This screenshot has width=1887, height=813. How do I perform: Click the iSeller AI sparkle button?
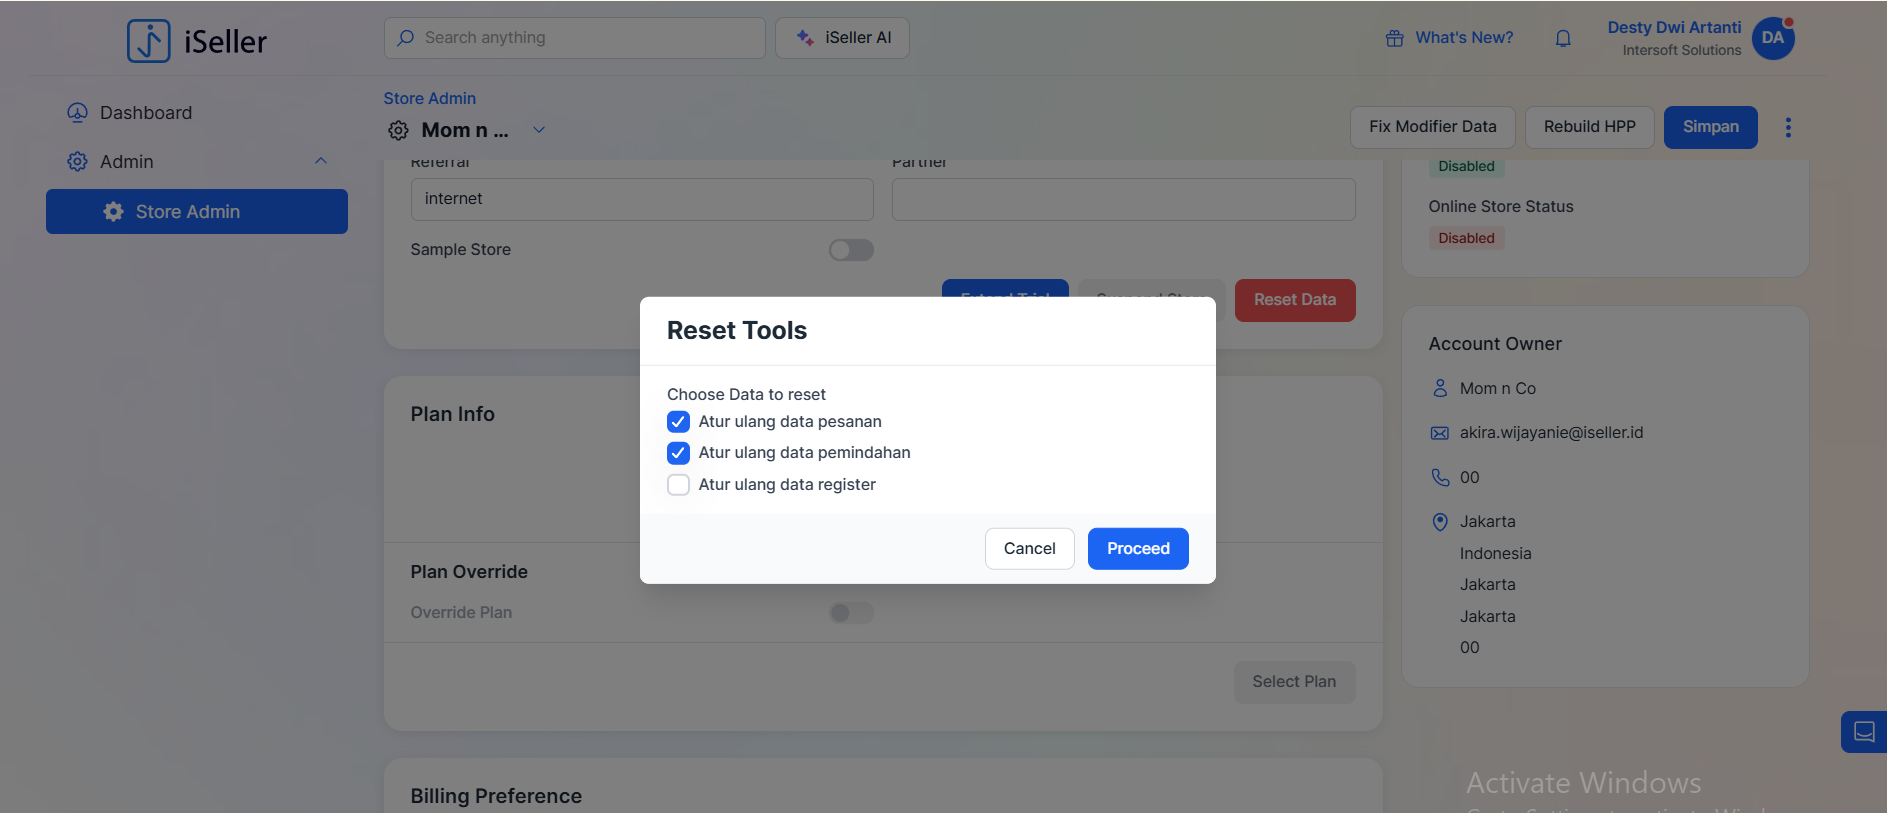click(842, 38)
